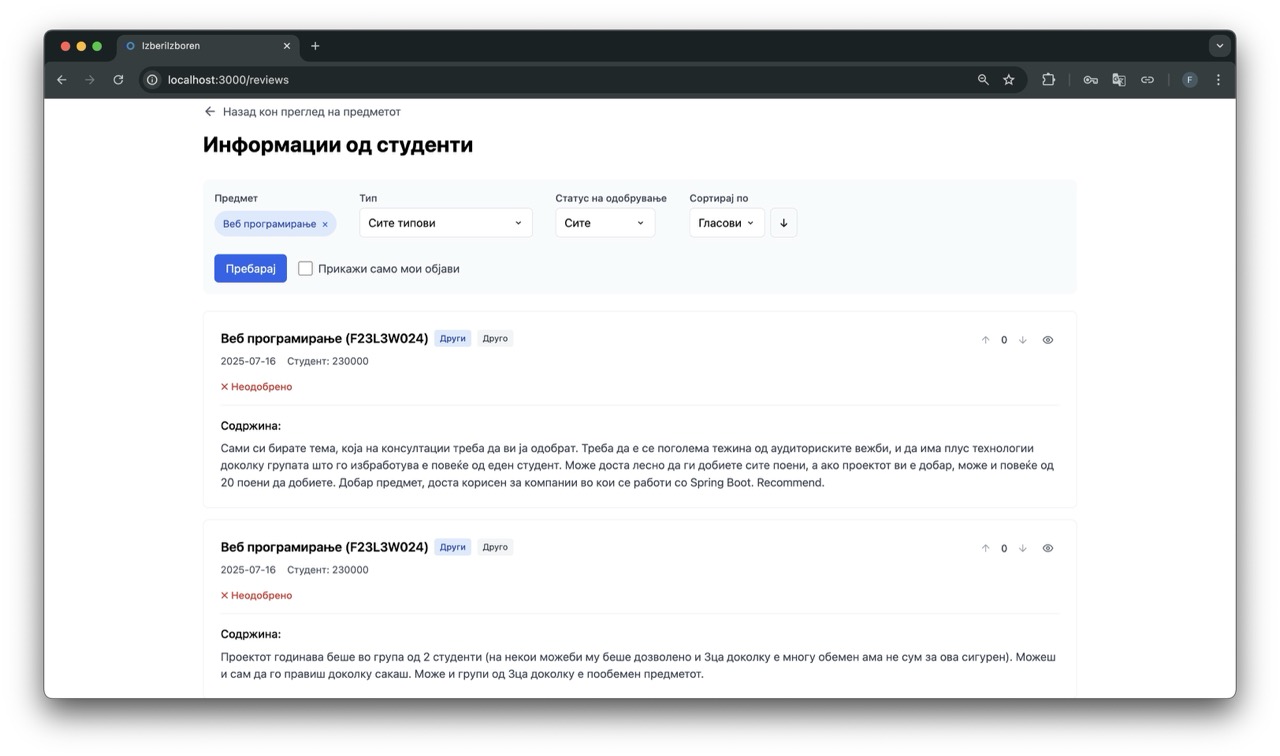Click the Пребарај search button
The width and height of the screenshot is (1280, 756).
click(250, 269)
